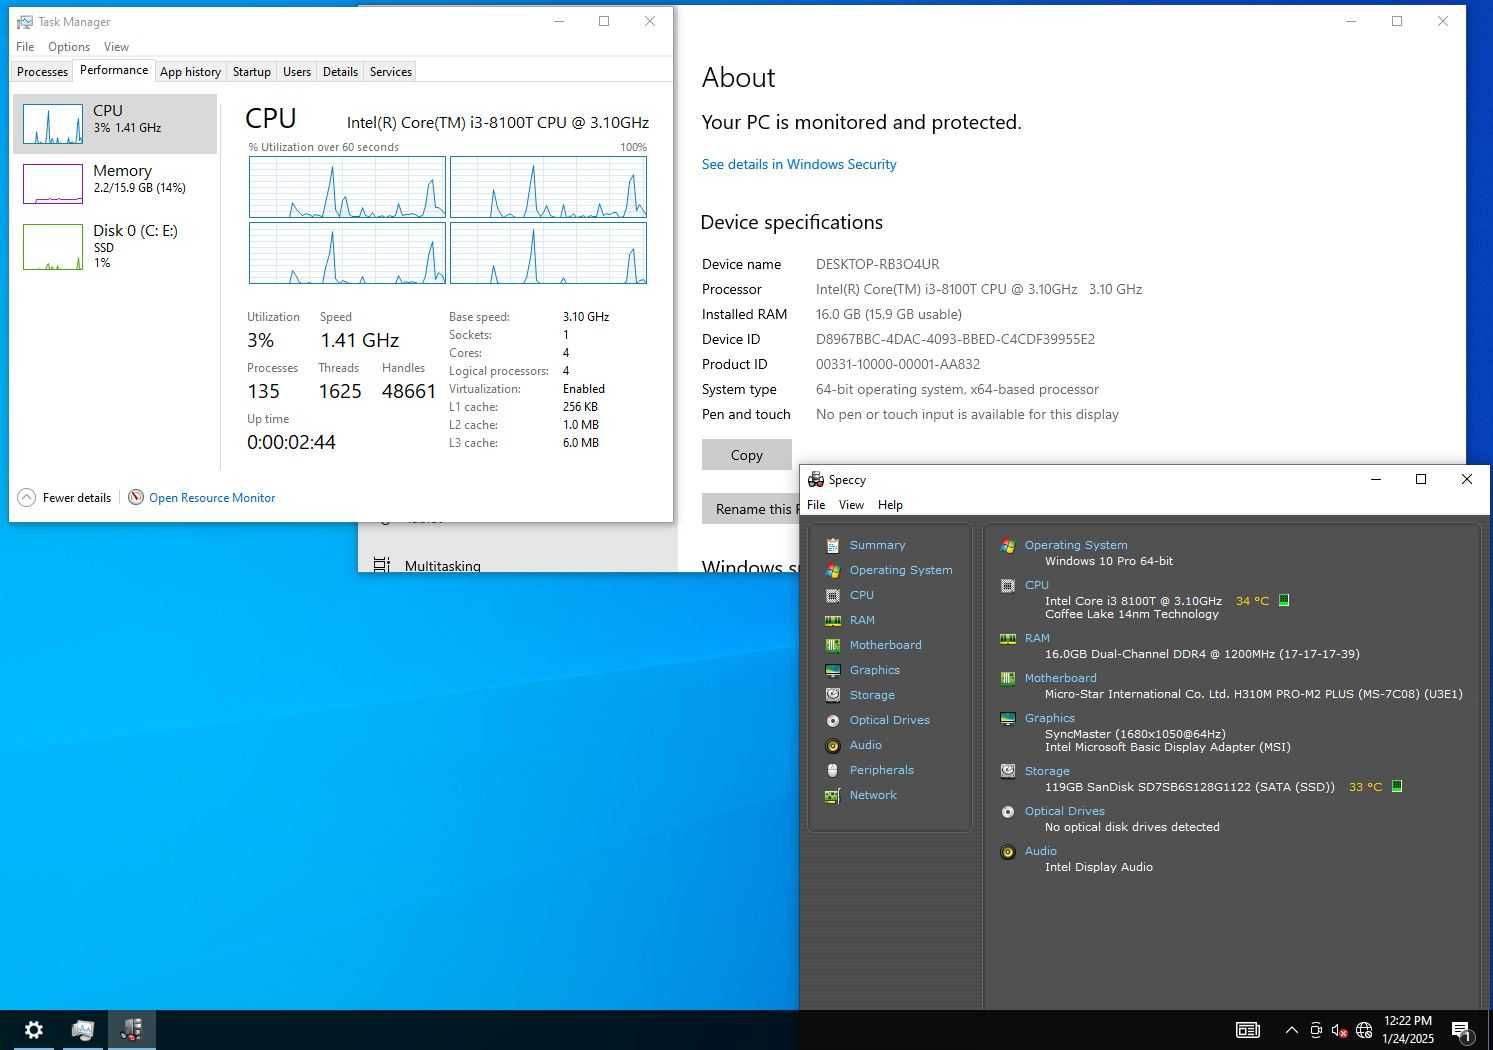Open the Speccy File menu
The height and width of the screenshot is (1050, 1493).
tap(816, 505)
